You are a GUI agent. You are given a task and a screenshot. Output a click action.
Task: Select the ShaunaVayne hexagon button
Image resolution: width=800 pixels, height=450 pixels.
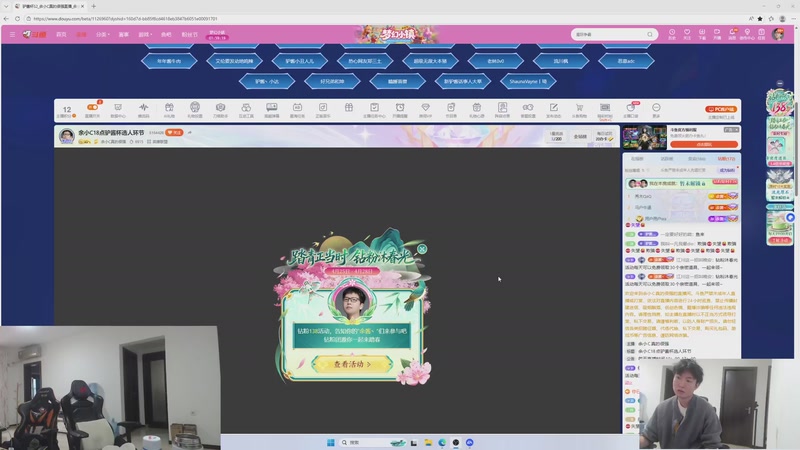click(x=528, y=81)
